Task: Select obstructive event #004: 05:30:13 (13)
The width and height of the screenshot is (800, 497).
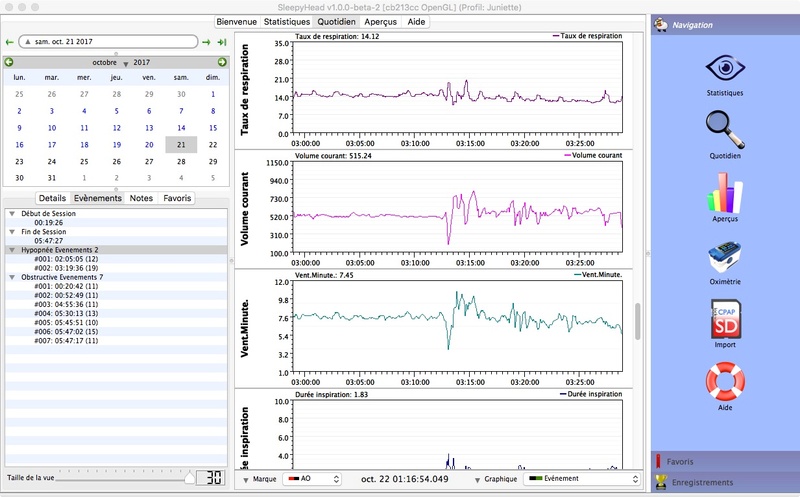Action: (66, 313)
